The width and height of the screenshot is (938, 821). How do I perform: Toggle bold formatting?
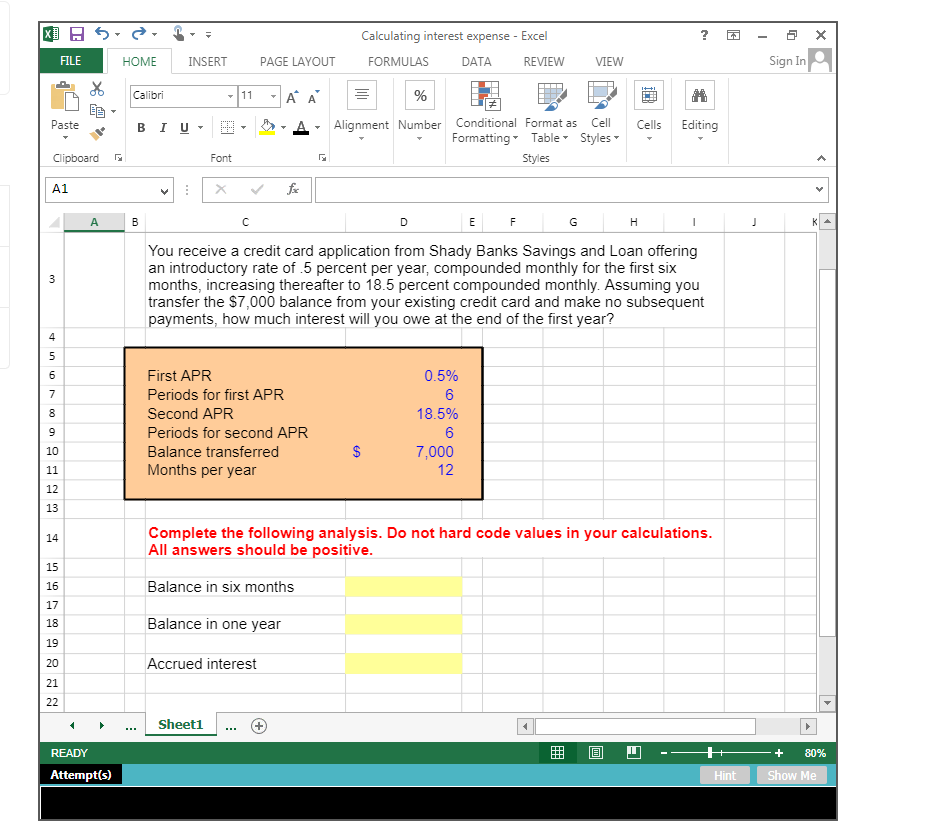click(140, 128)
